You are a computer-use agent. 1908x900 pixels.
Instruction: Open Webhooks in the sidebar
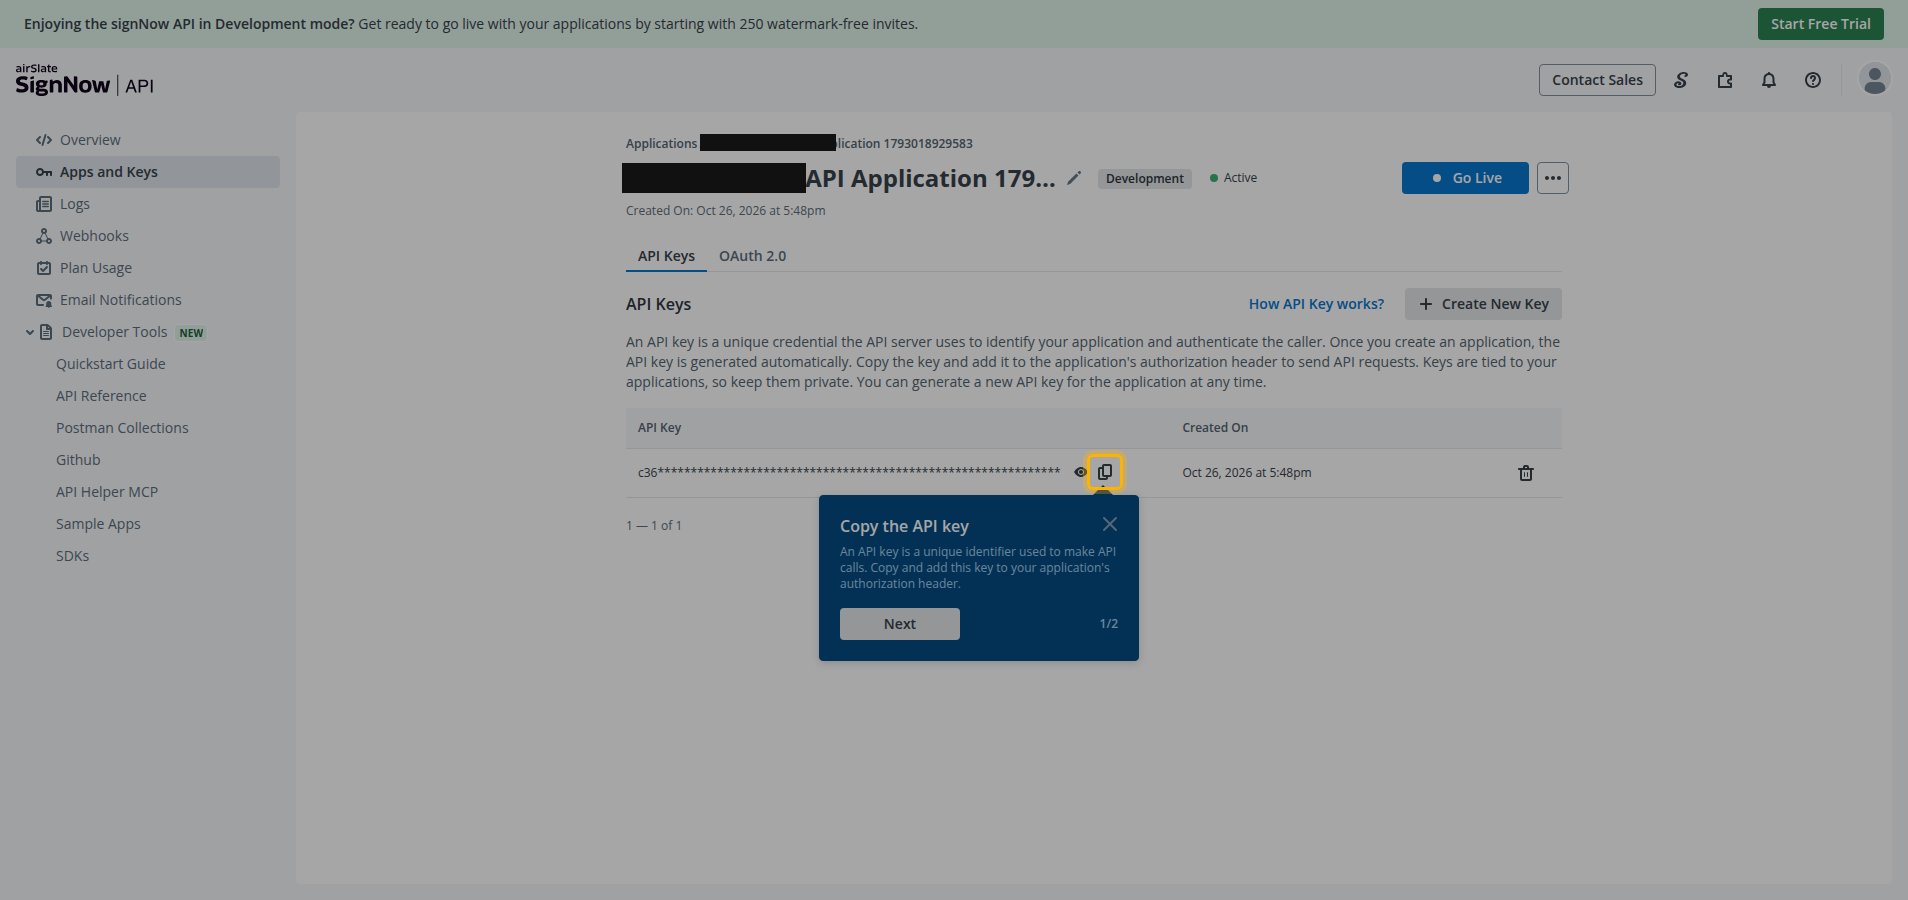tap(148, 236)
